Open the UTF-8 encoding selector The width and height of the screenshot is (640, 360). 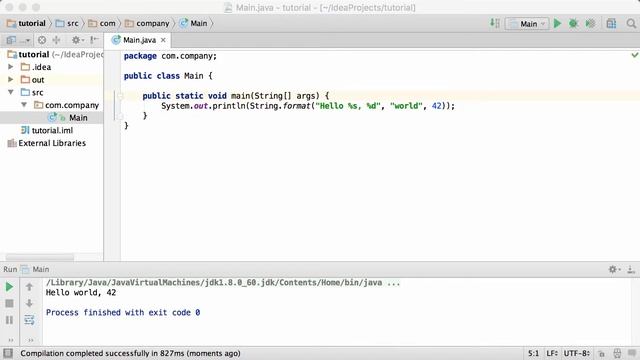576,353
